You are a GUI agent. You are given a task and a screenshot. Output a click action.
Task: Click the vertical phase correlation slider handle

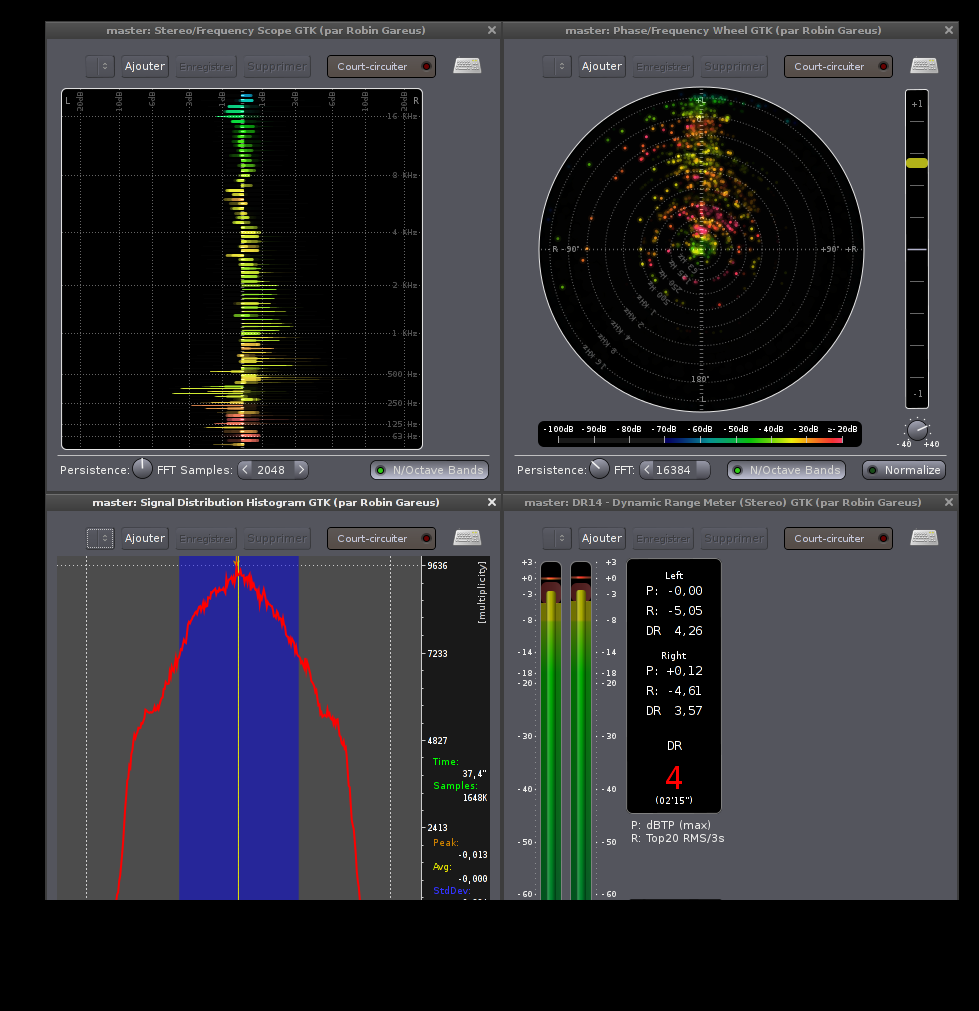click(916, 162)
